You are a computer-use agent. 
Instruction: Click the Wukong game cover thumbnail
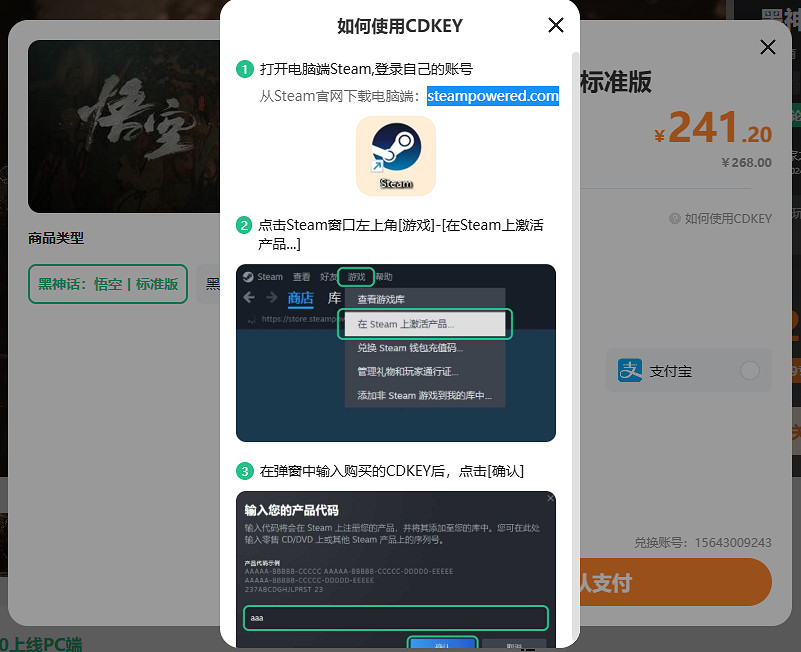(x=120, y=125)
